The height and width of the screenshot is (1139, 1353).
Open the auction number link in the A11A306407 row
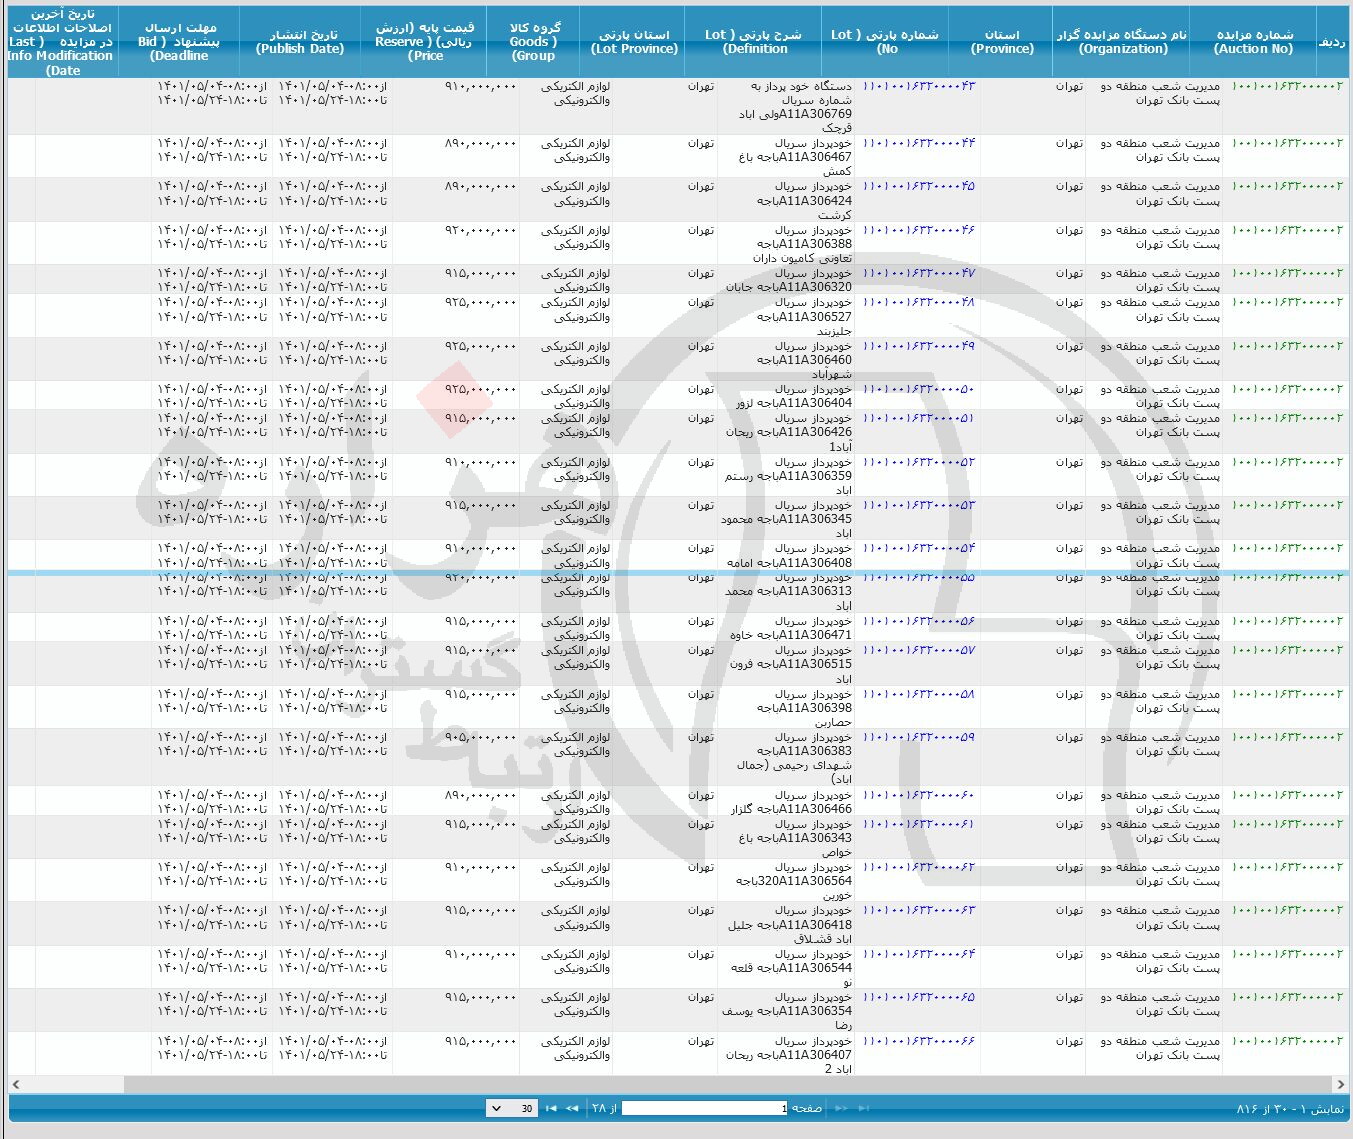[x=1287, y=1042]
